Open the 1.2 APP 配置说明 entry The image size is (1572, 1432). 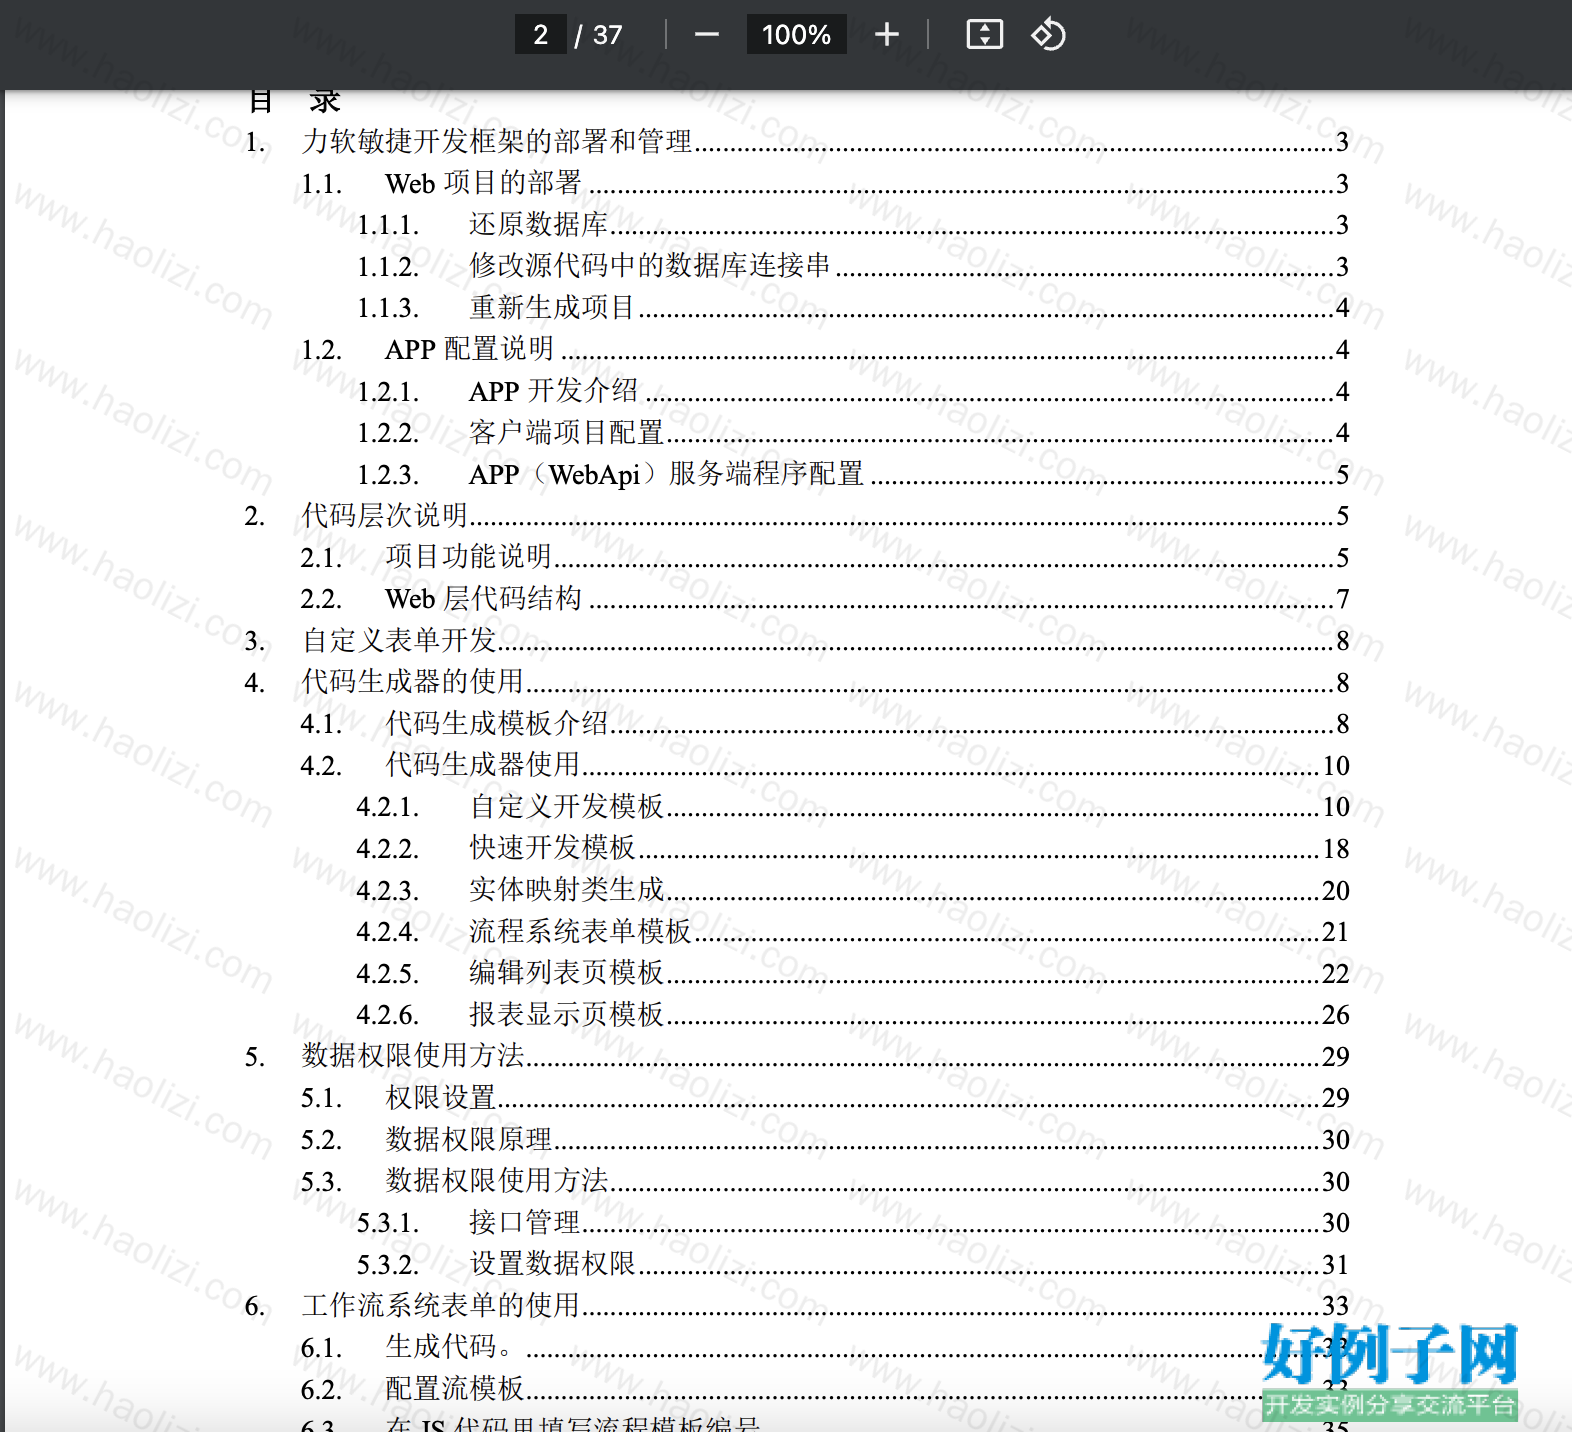[825, 350]
